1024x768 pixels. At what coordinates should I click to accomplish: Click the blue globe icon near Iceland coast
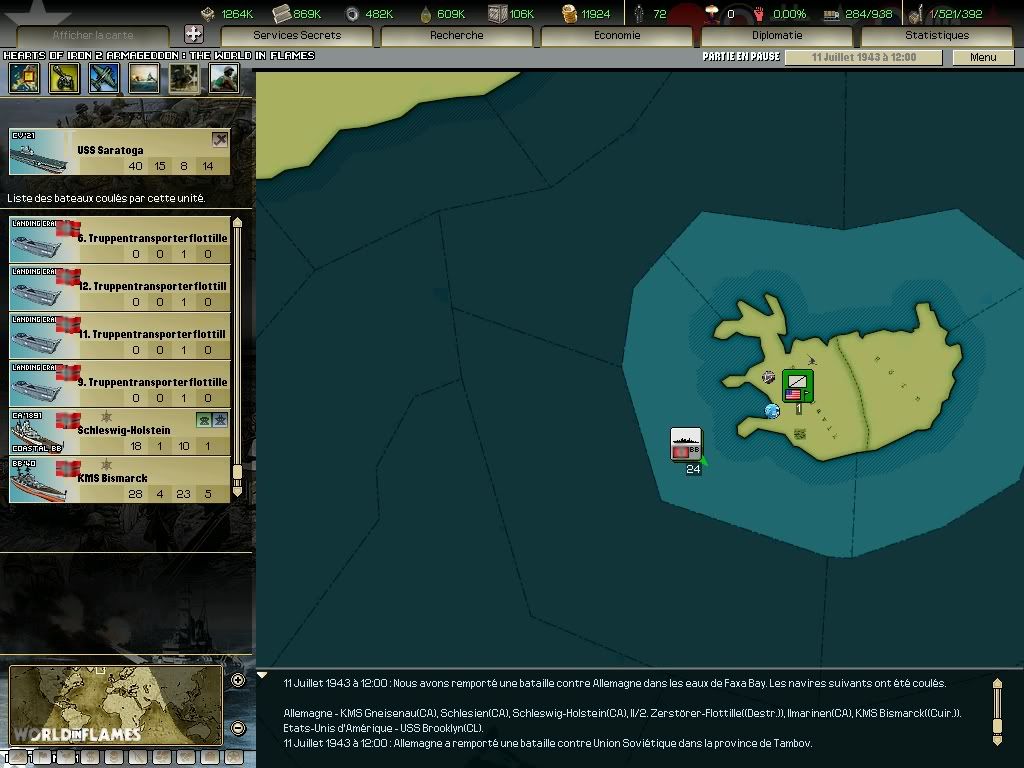[772, 411]
